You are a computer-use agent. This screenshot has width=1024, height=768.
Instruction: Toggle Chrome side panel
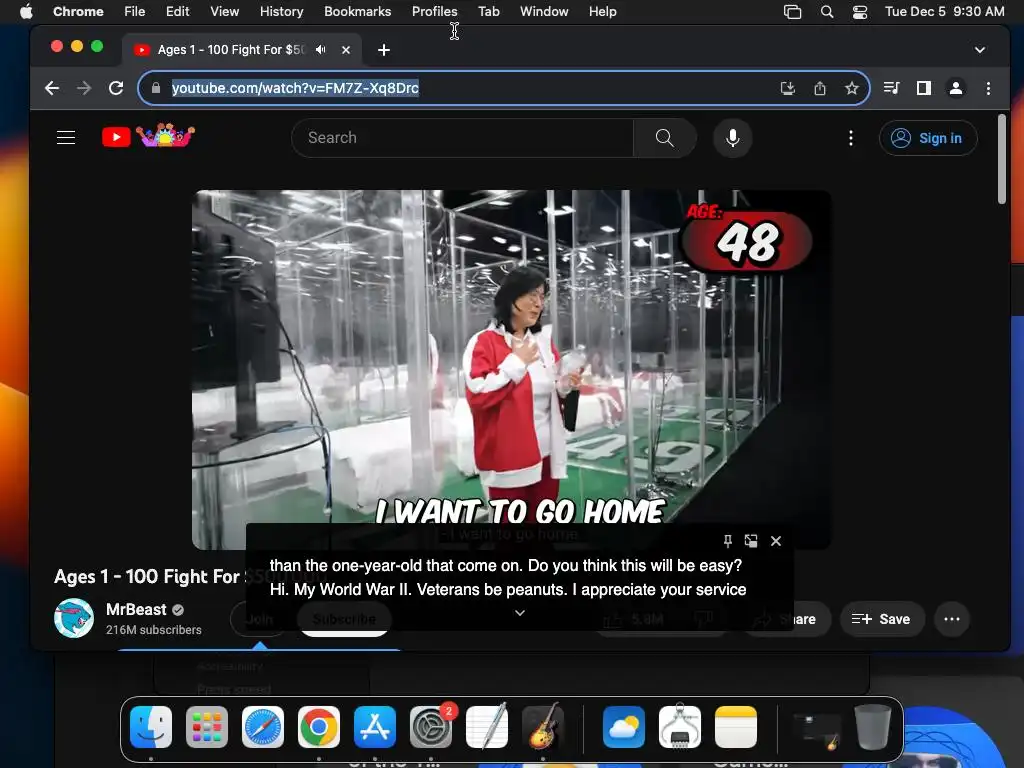[923, 88]
